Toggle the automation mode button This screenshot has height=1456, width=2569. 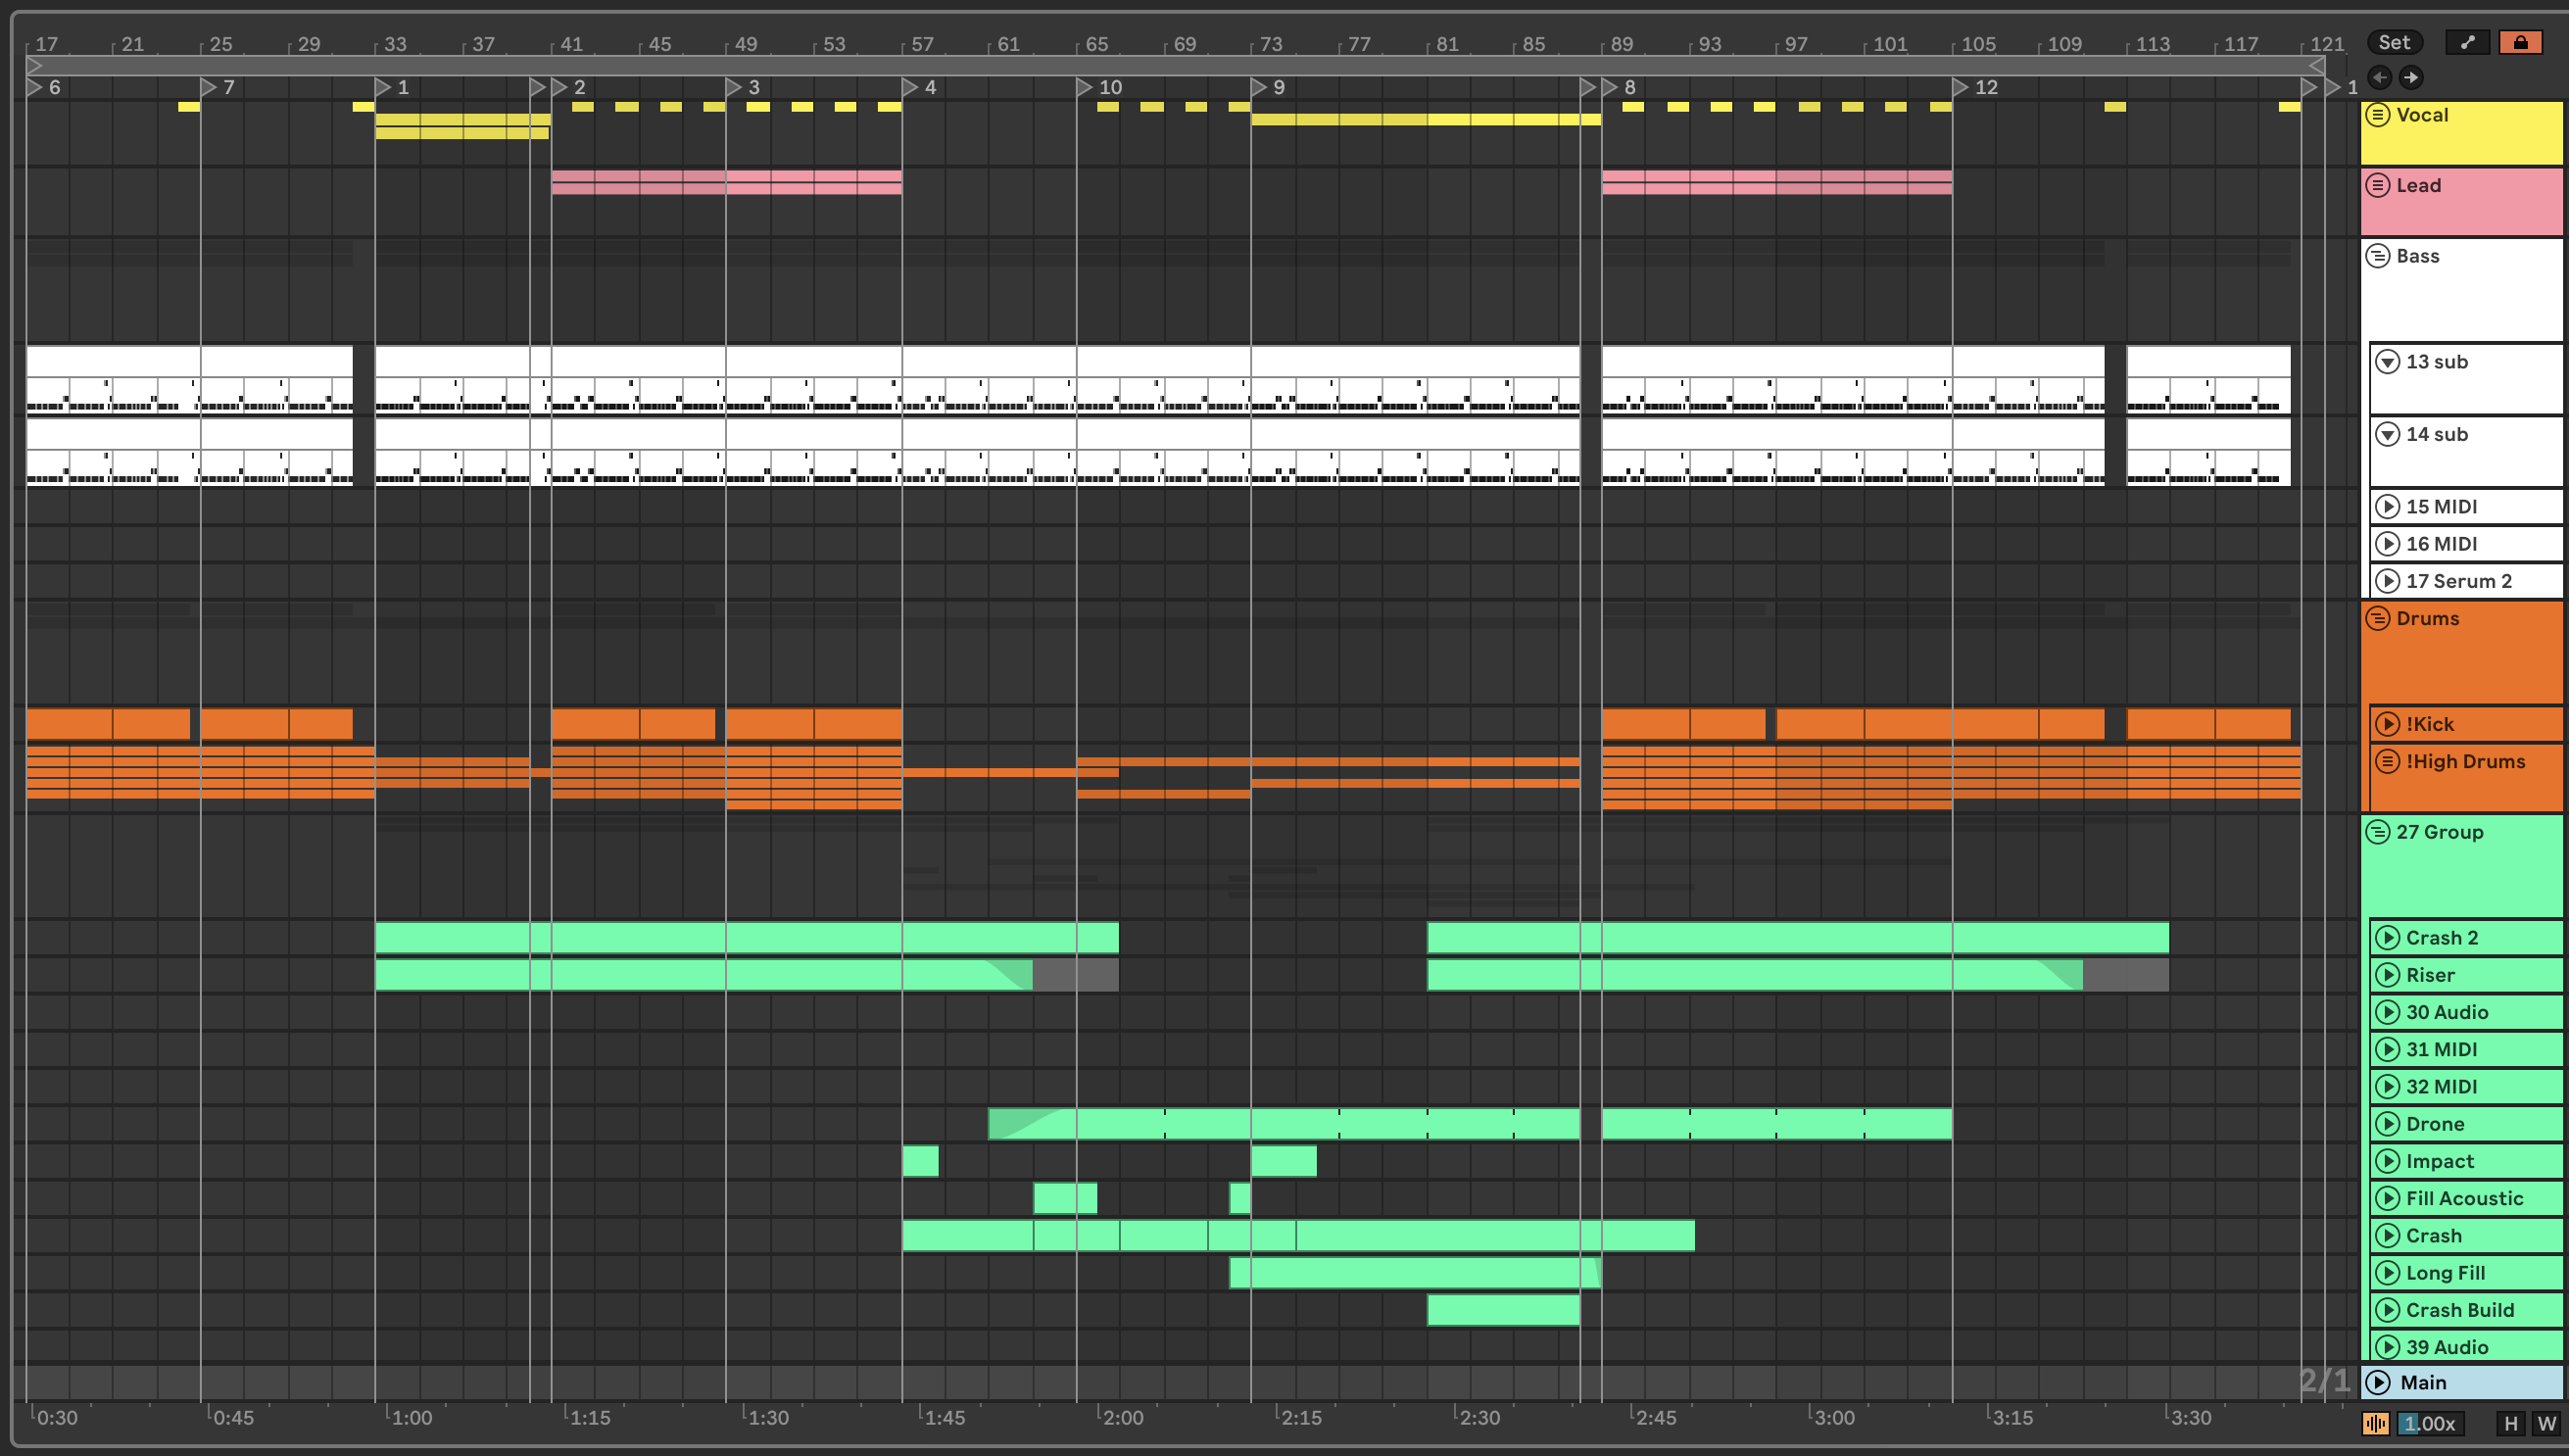[2467, 42]
